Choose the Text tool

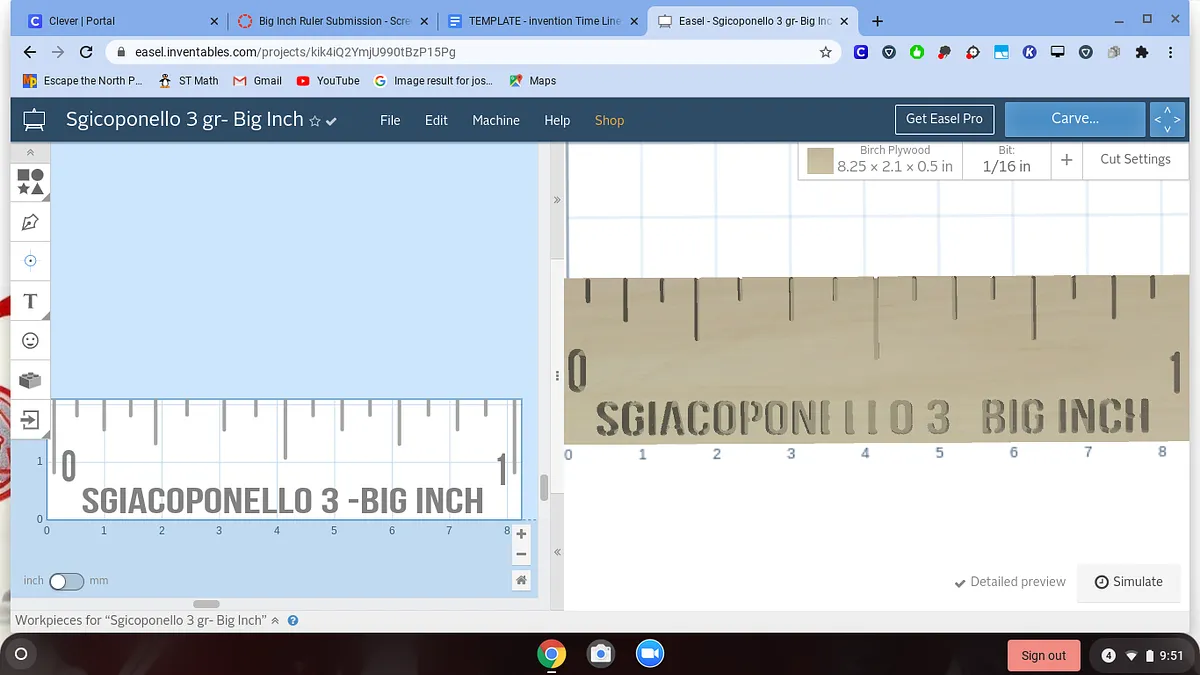(x=30, y=301)
